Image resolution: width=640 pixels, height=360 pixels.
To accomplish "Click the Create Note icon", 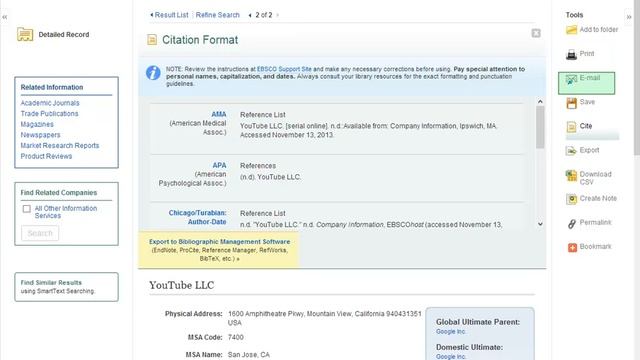I will pos(571,199).
